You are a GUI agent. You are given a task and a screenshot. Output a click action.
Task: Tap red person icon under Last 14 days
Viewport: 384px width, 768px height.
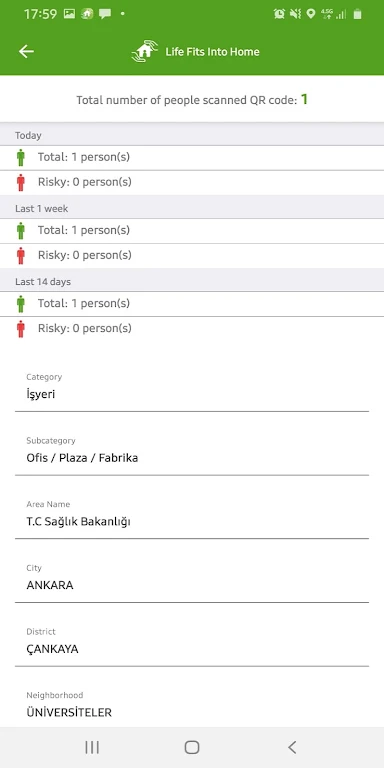coord(21,329)
